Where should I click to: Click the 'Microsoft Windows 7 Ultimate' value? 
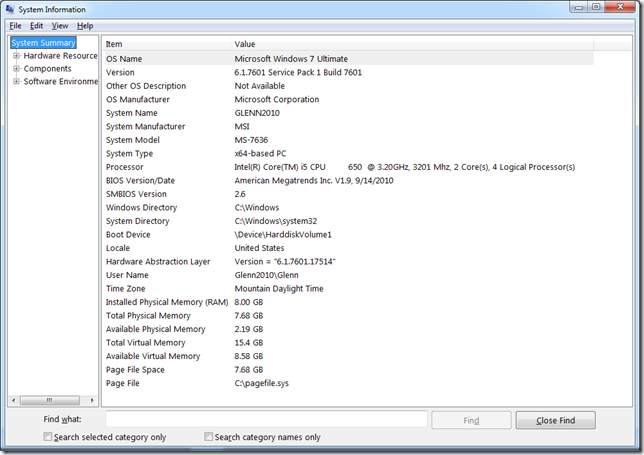click(x=291, y=59)
